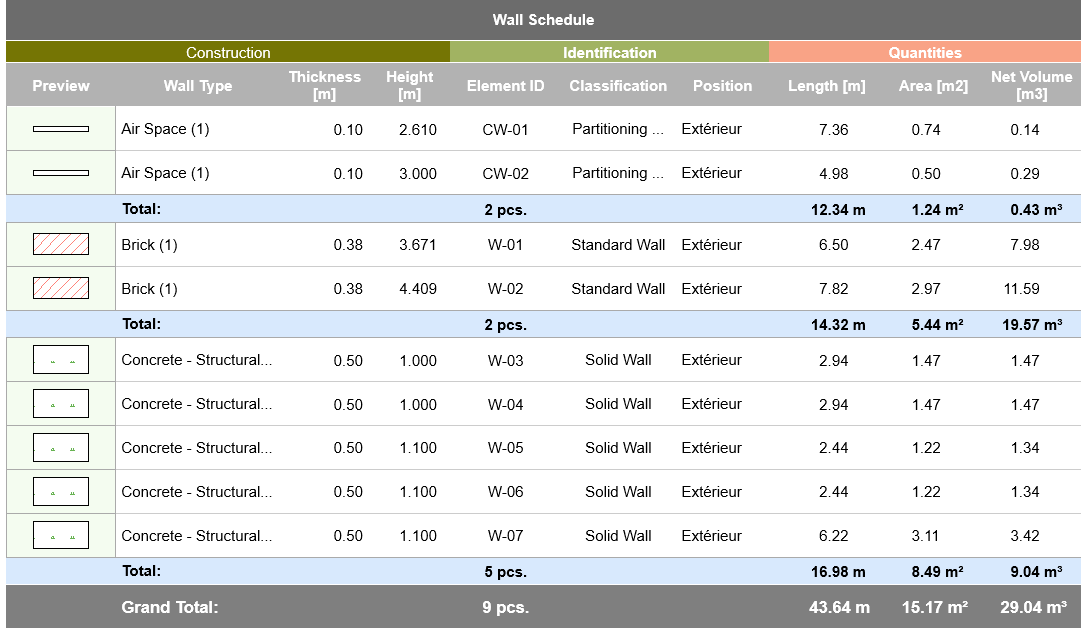Viewport: 1086px width, 630px height.
Task: Select the Air Space wall preview swatch for CW-01
Action: tap(60, 128)
